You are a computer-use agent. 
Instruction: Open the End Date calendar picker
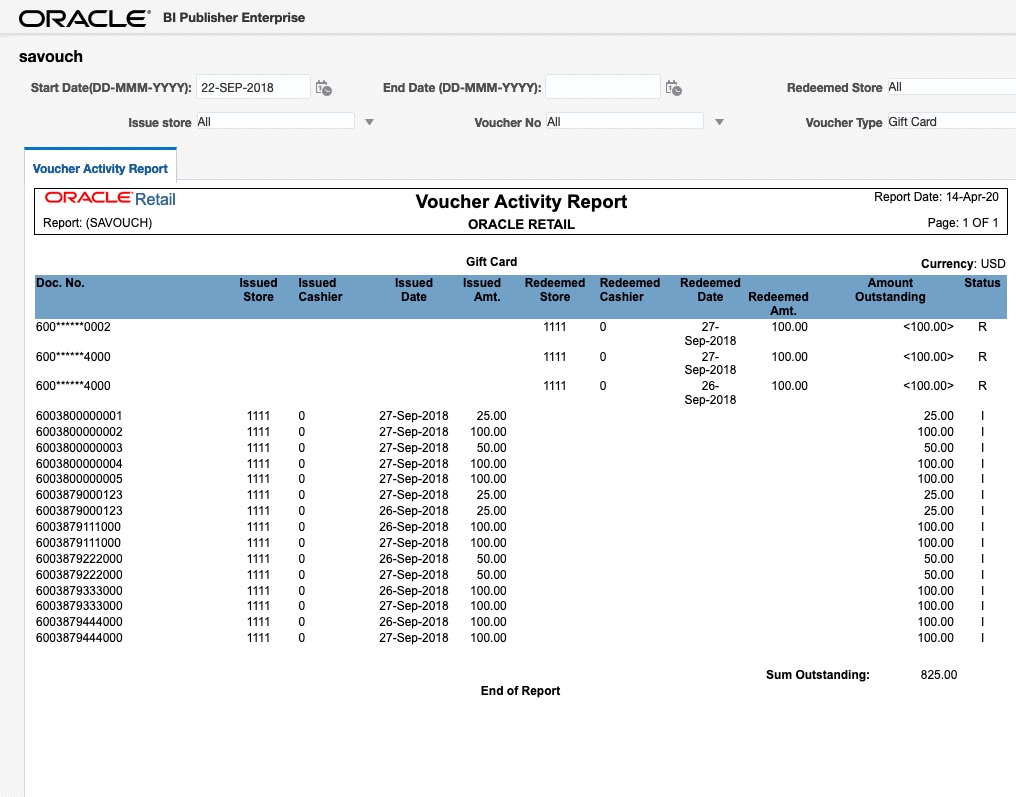(x=673, y=87)
